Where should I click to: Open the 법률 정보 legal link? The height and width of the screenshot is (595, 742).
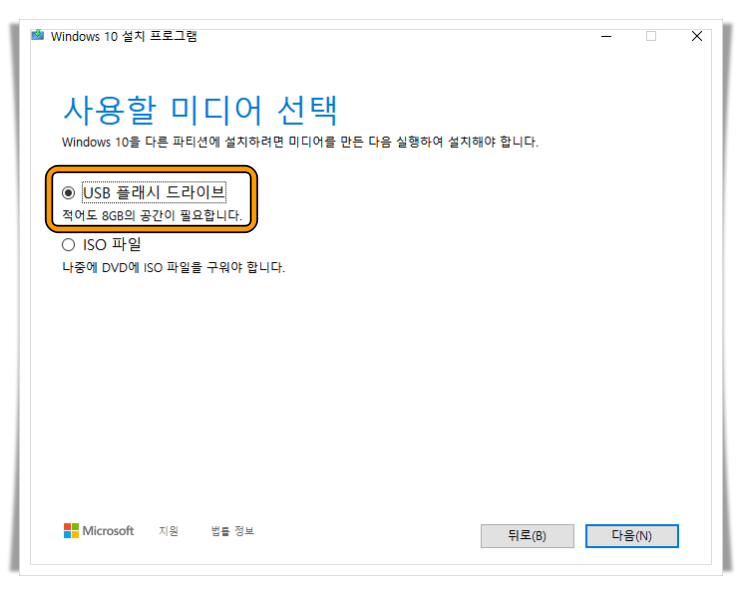pos(232,531)
